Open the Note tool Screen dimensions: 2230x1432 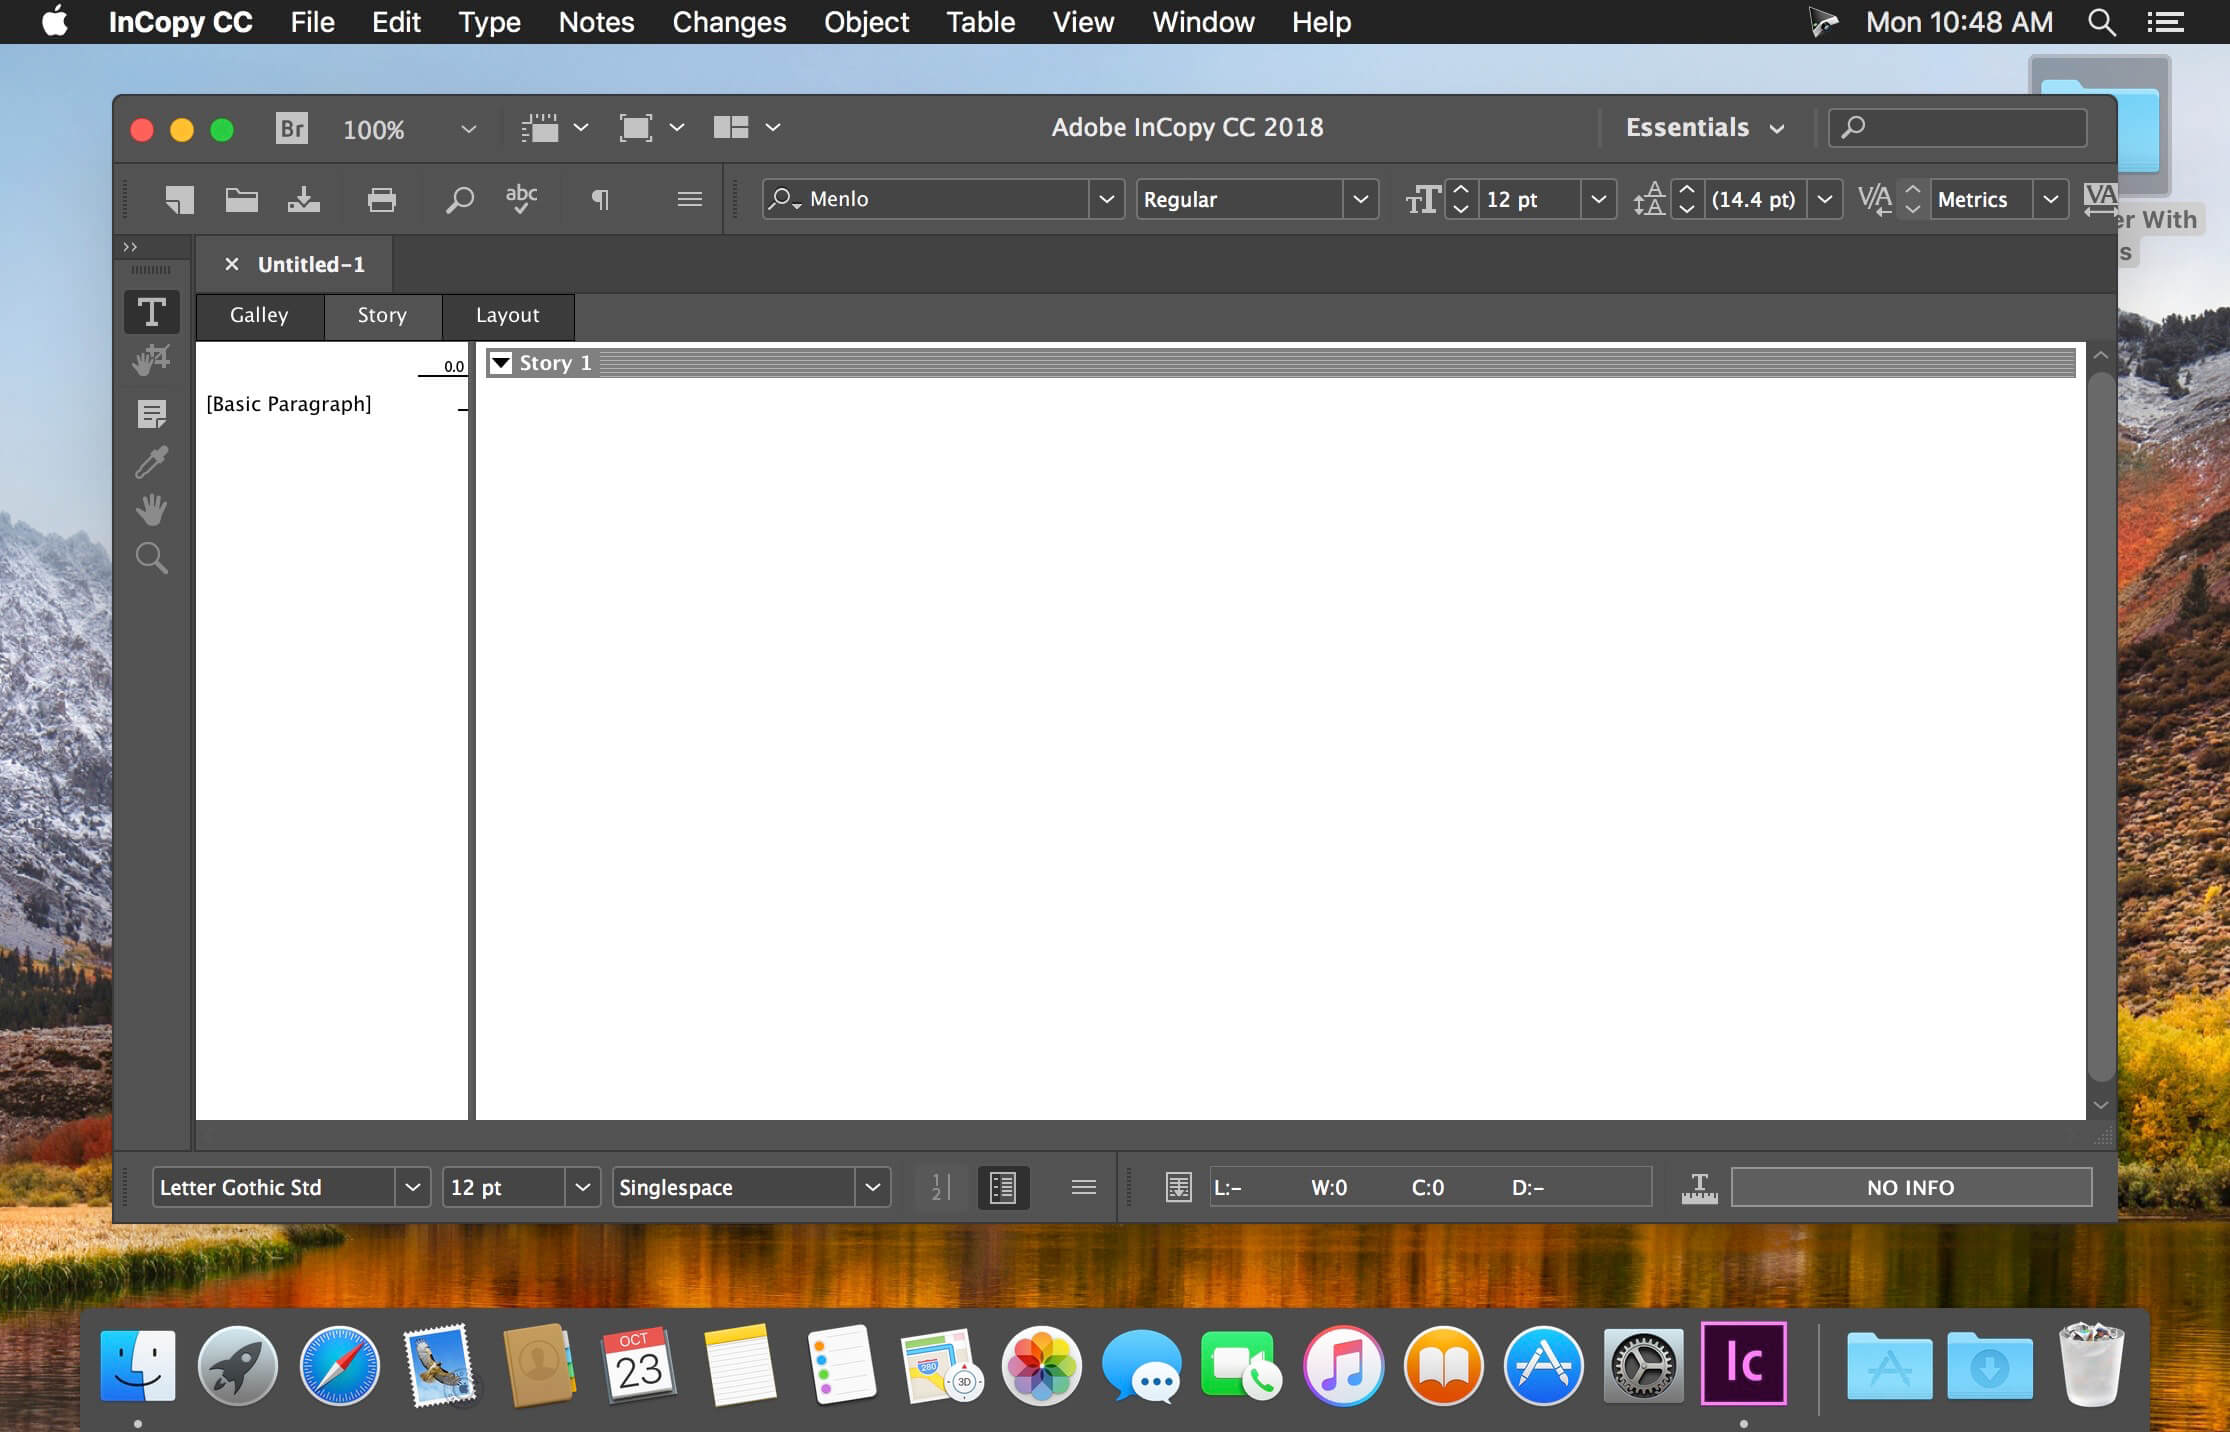(152, 414)
